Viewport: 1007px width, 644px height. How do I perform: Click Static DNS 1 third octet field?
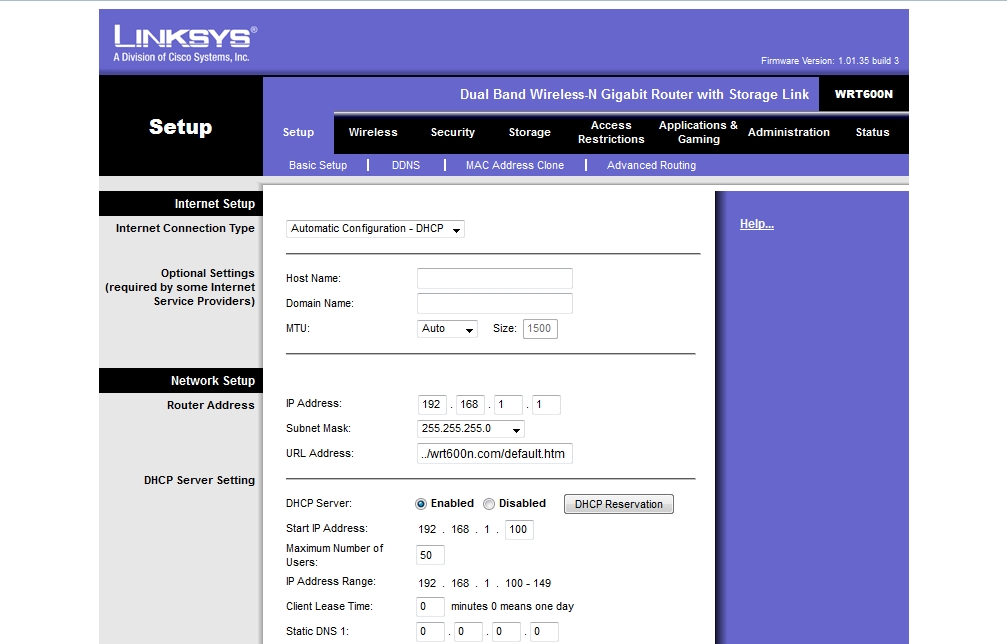[506, 632]
